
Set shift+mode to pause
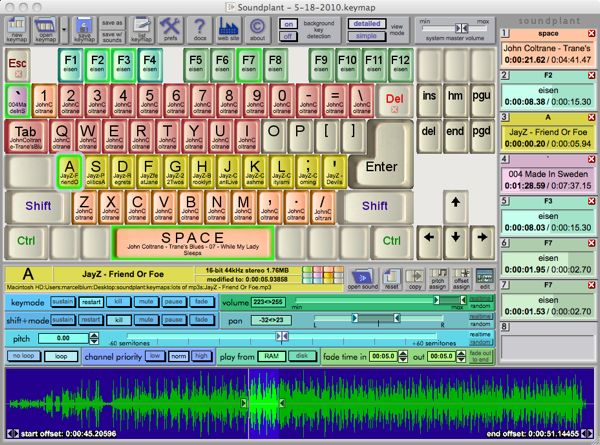click(173, 319)
